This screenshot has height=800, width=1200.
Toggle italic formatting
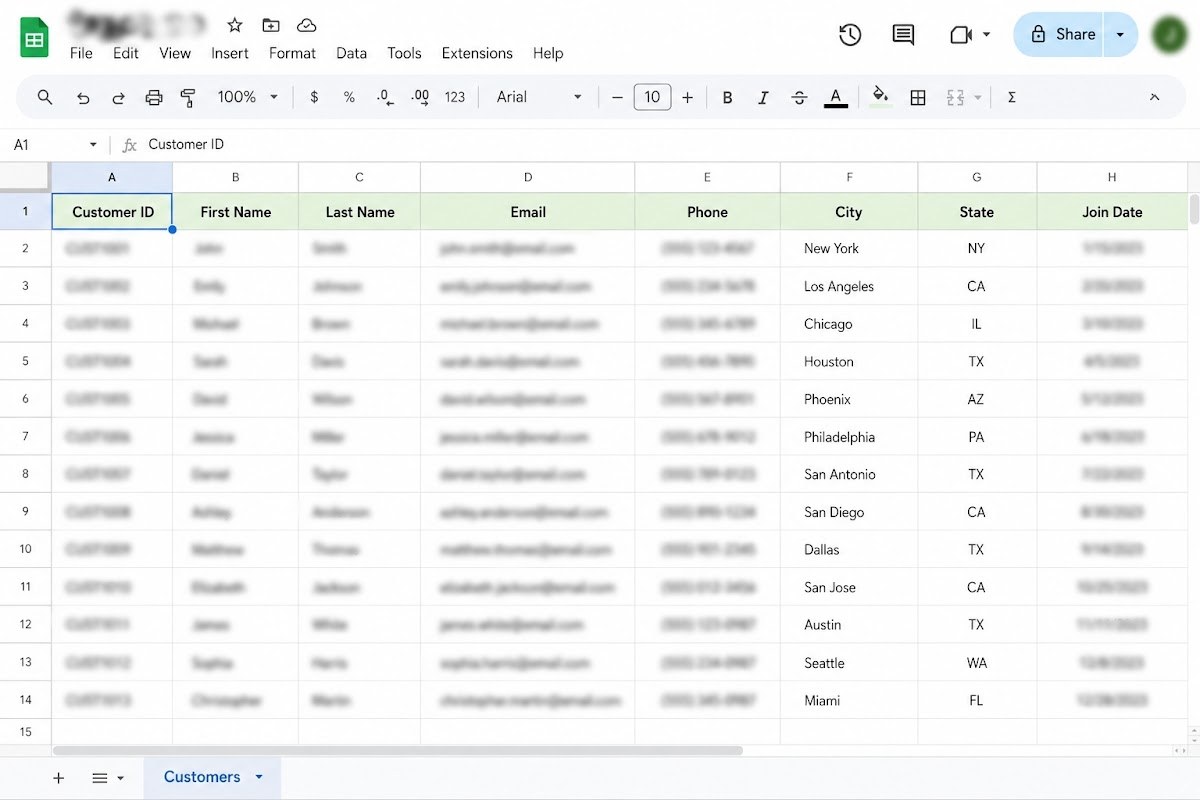pyautogui.click(x=763, y=97)
